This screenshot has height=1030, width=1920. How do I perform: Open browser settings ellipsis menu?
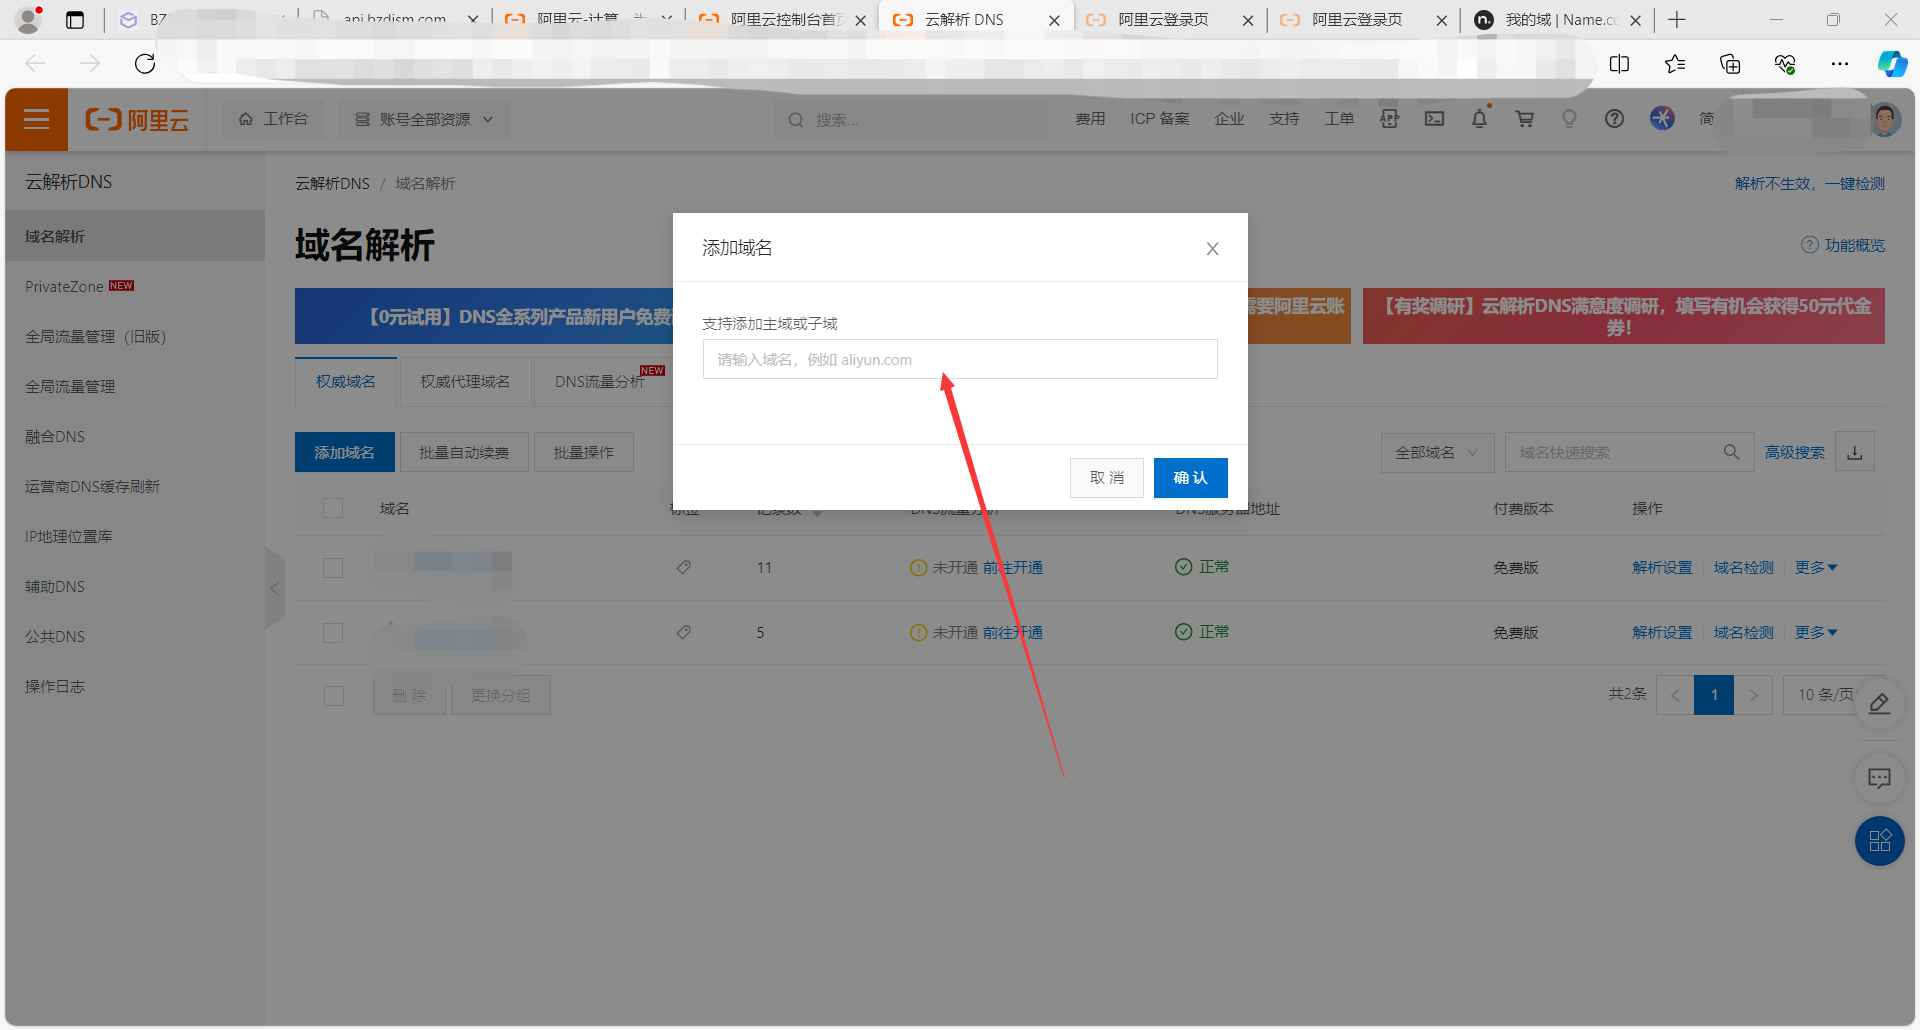pos(1840,64)
